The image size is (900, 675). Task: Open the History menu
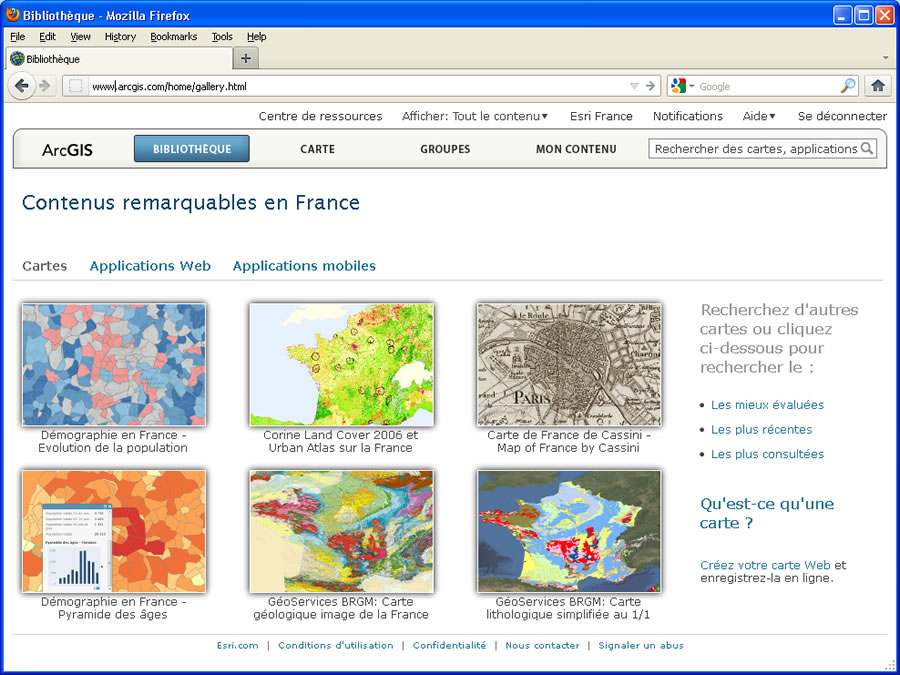(120, 37)
